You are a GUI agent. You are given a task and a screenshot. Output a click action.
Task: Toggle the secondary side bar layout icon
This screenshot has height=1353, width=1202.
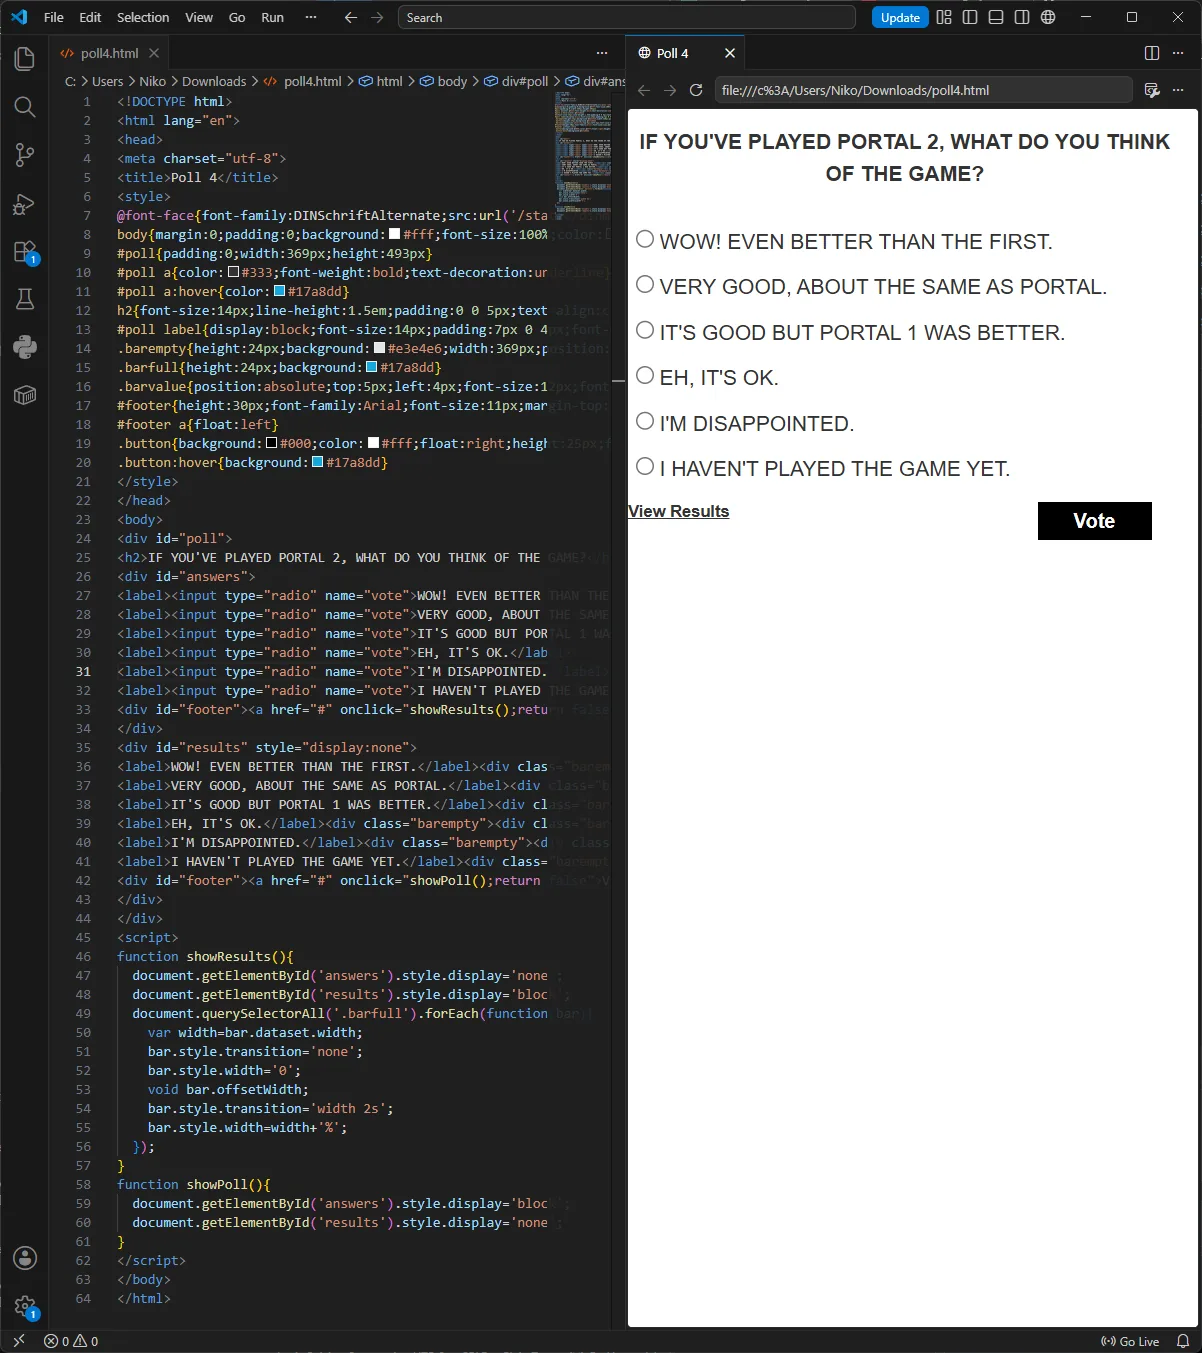(1022, 17)
